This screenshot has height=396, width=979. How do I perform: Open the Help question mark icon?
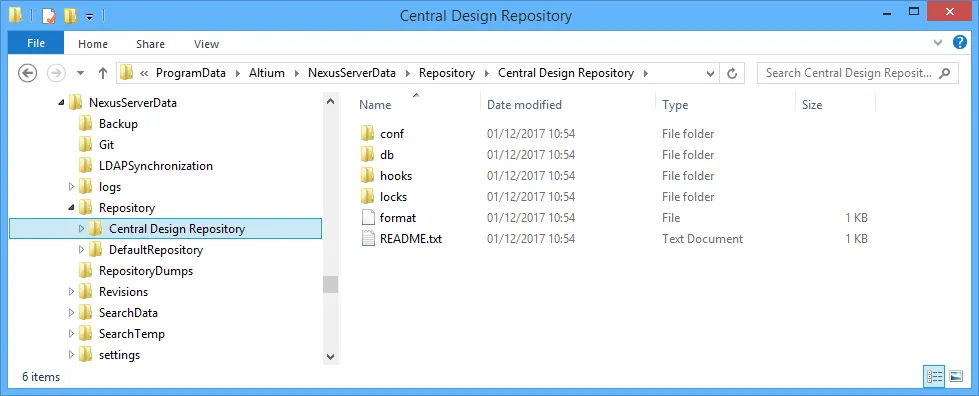tap(960, 42)
